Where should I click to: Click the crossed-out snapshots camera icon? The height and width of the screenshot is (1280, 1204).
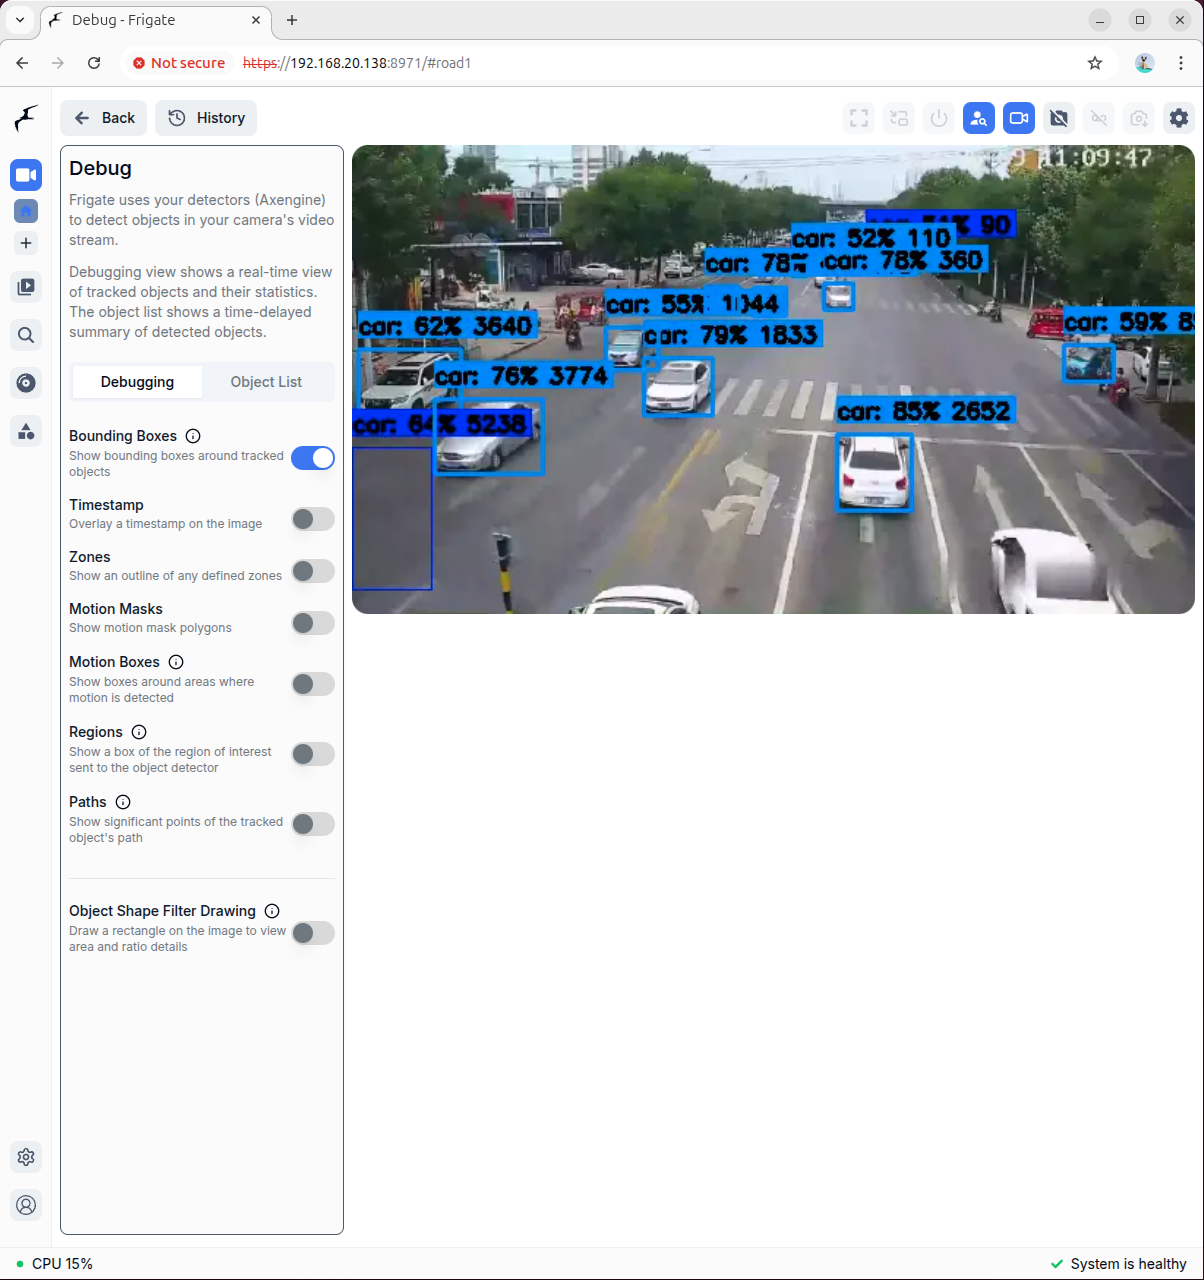pyautogui.click(x=1058, y=118)
